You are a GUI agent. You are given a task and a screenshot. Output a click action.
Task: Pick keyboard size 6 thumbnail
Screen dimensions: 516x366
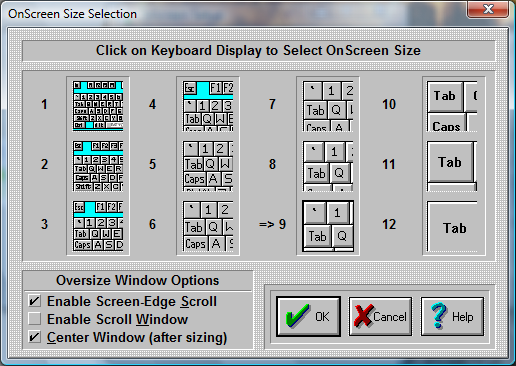208,226
